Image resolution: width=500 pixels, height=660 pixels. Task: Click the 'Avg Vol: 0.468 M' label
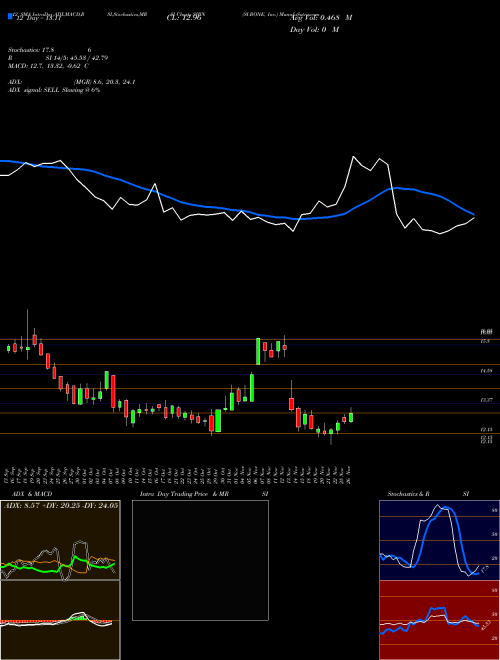pyautogui.click(x=320, y=17)
